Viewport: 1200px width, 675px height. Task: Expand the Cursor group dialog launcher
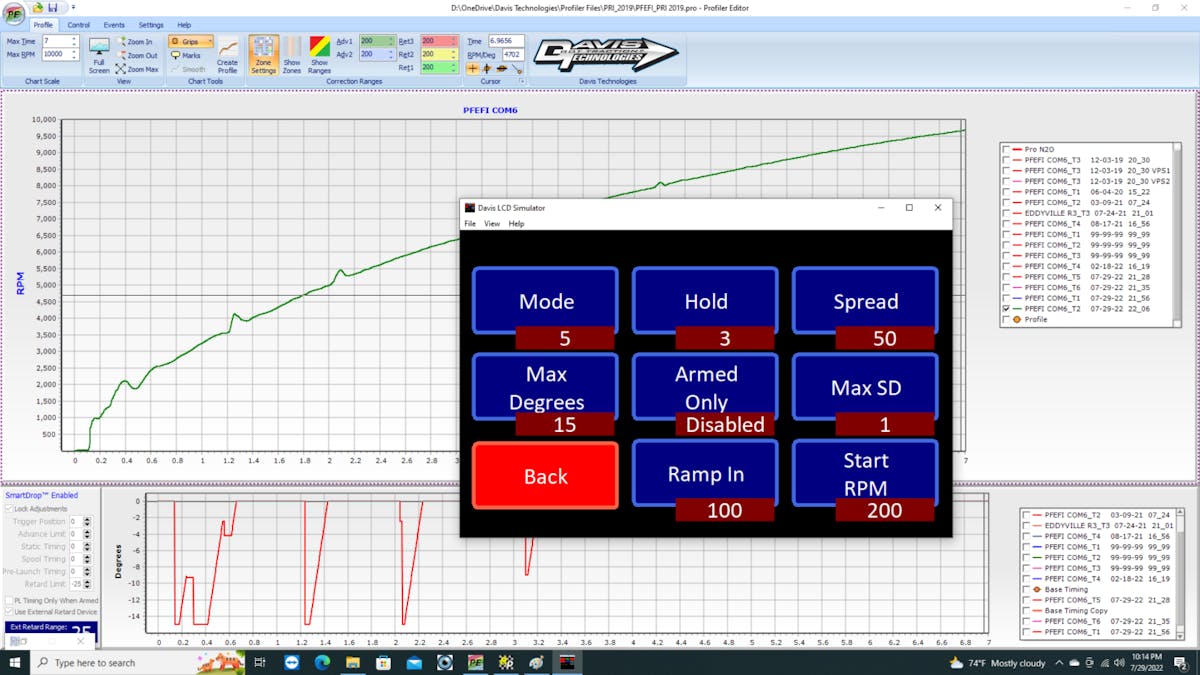[522, 81]
